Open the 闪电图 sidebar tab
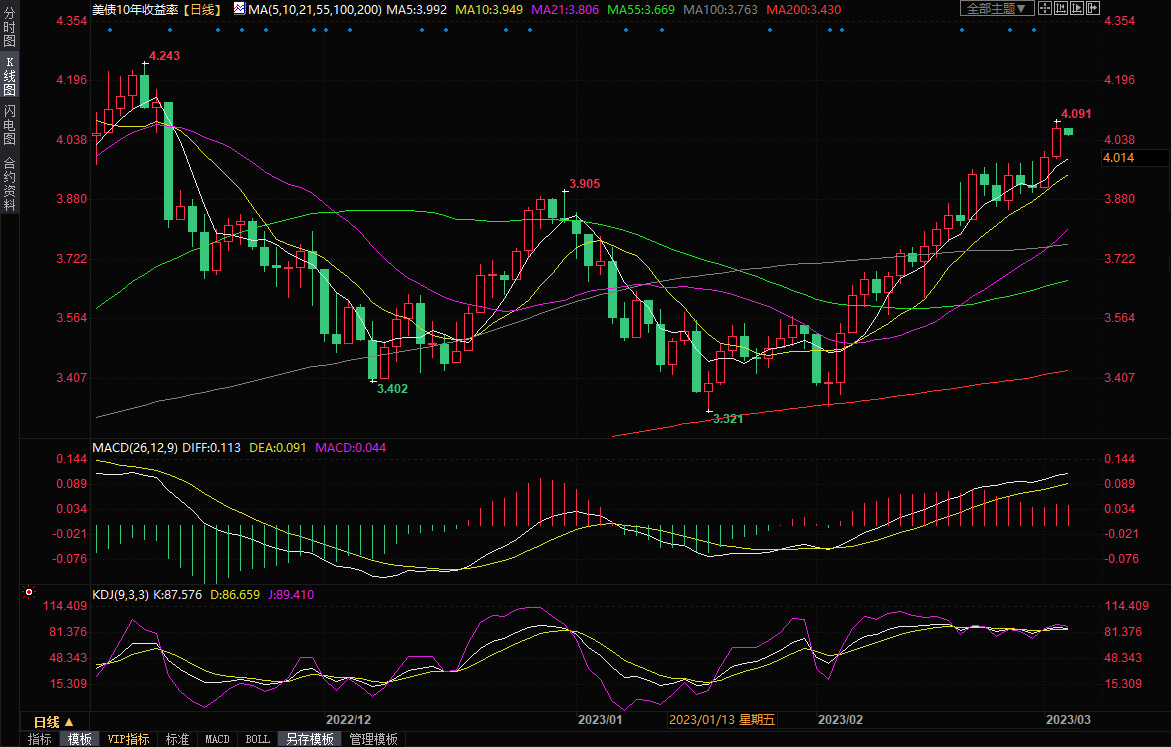The height and width of the screenshot is (747, 1171). pos(10,125)
